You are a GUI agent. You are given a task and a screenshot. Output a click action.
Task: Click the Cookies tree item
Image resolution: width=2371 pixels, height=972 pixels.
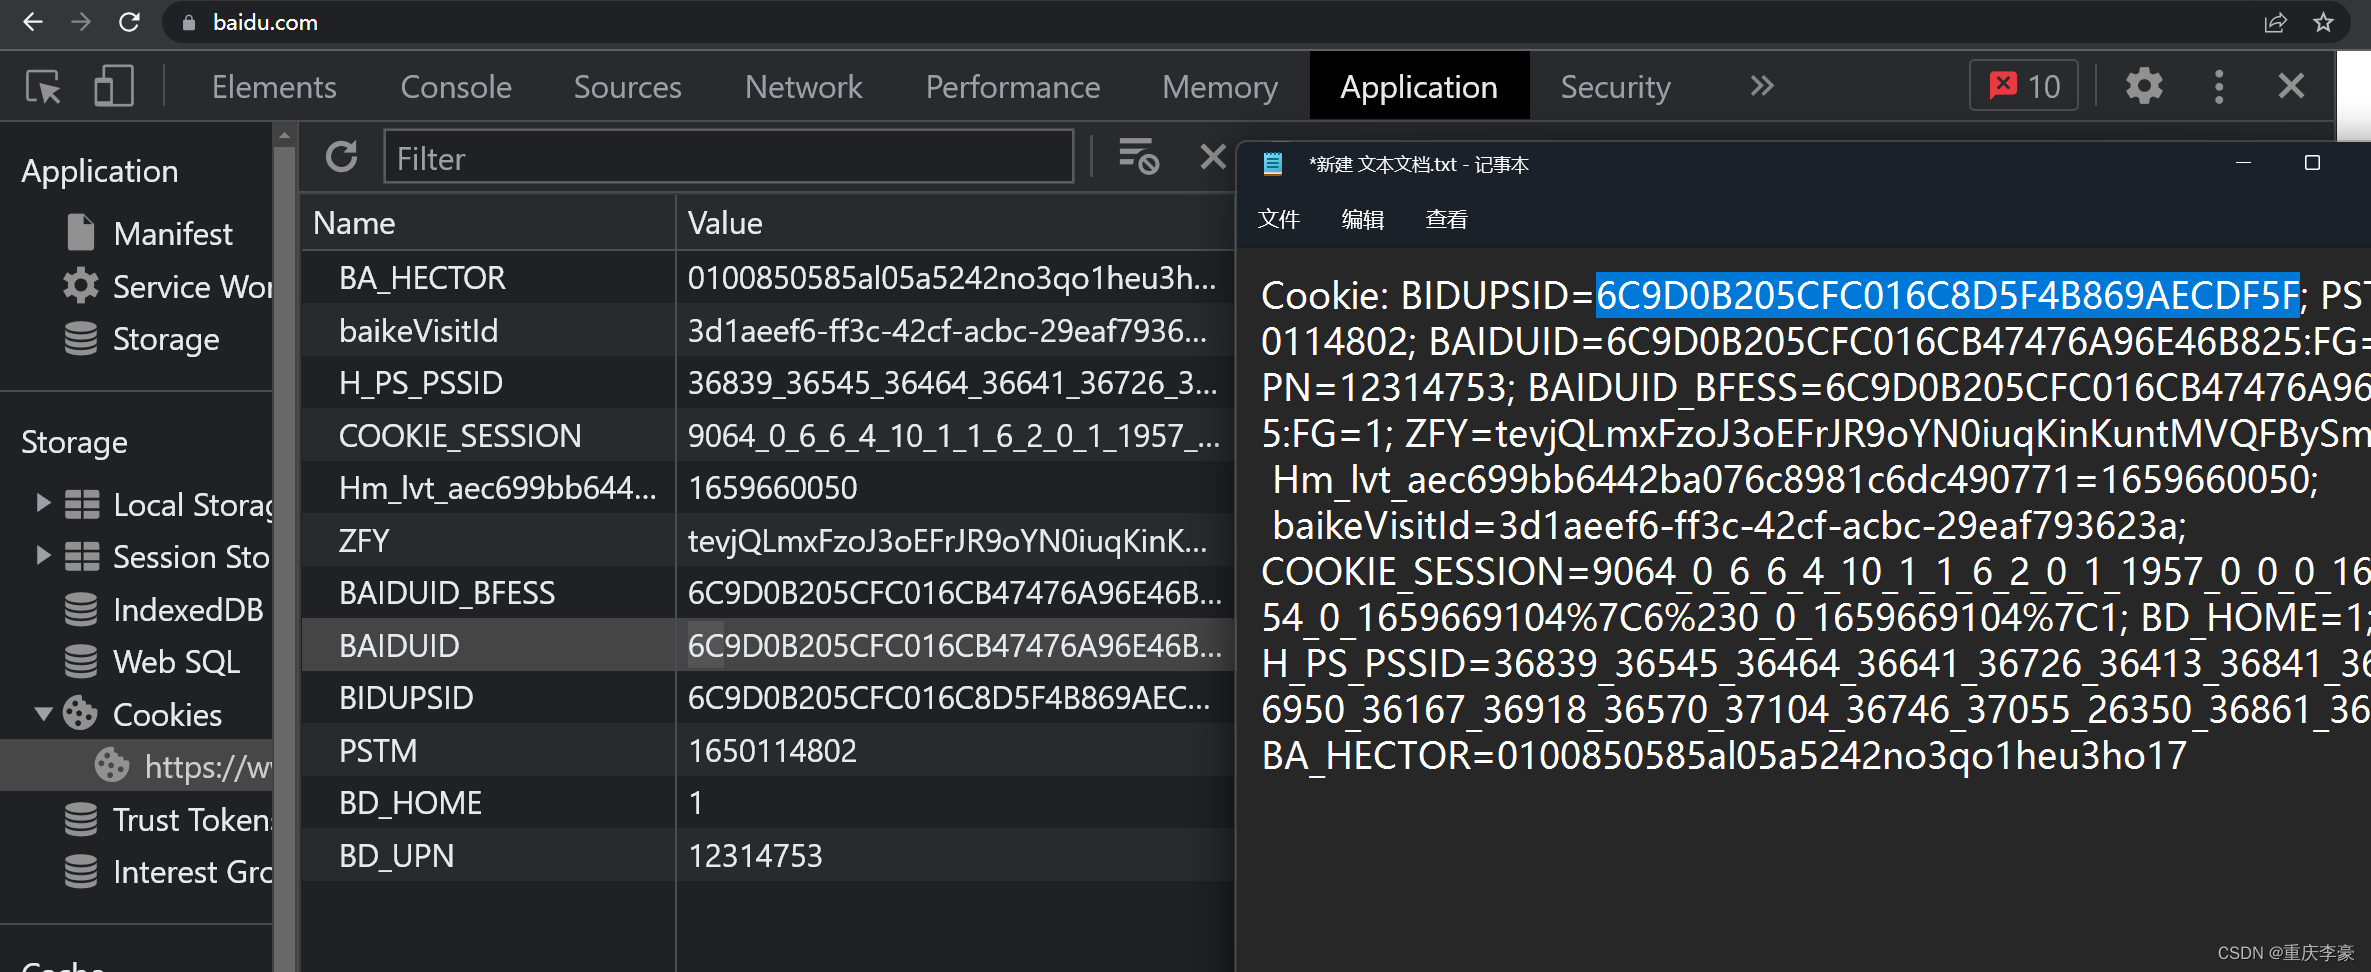click(x=143, y=714)
